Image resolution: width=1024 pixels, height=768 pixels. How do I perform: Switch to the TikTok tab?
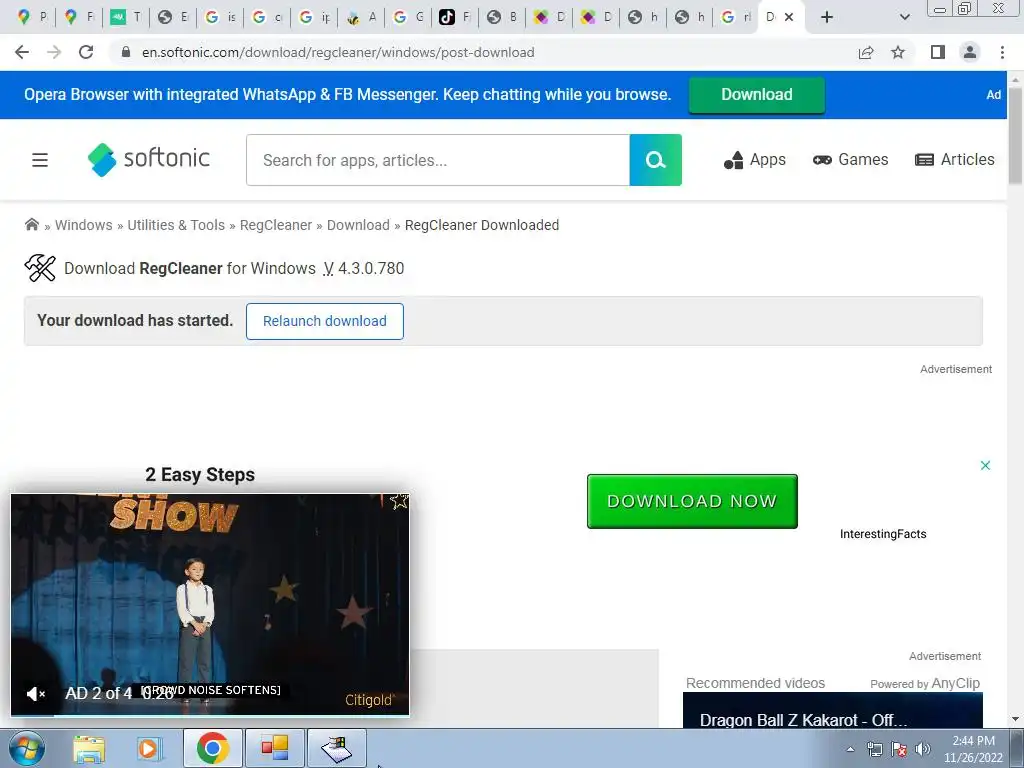coord(455,17)
